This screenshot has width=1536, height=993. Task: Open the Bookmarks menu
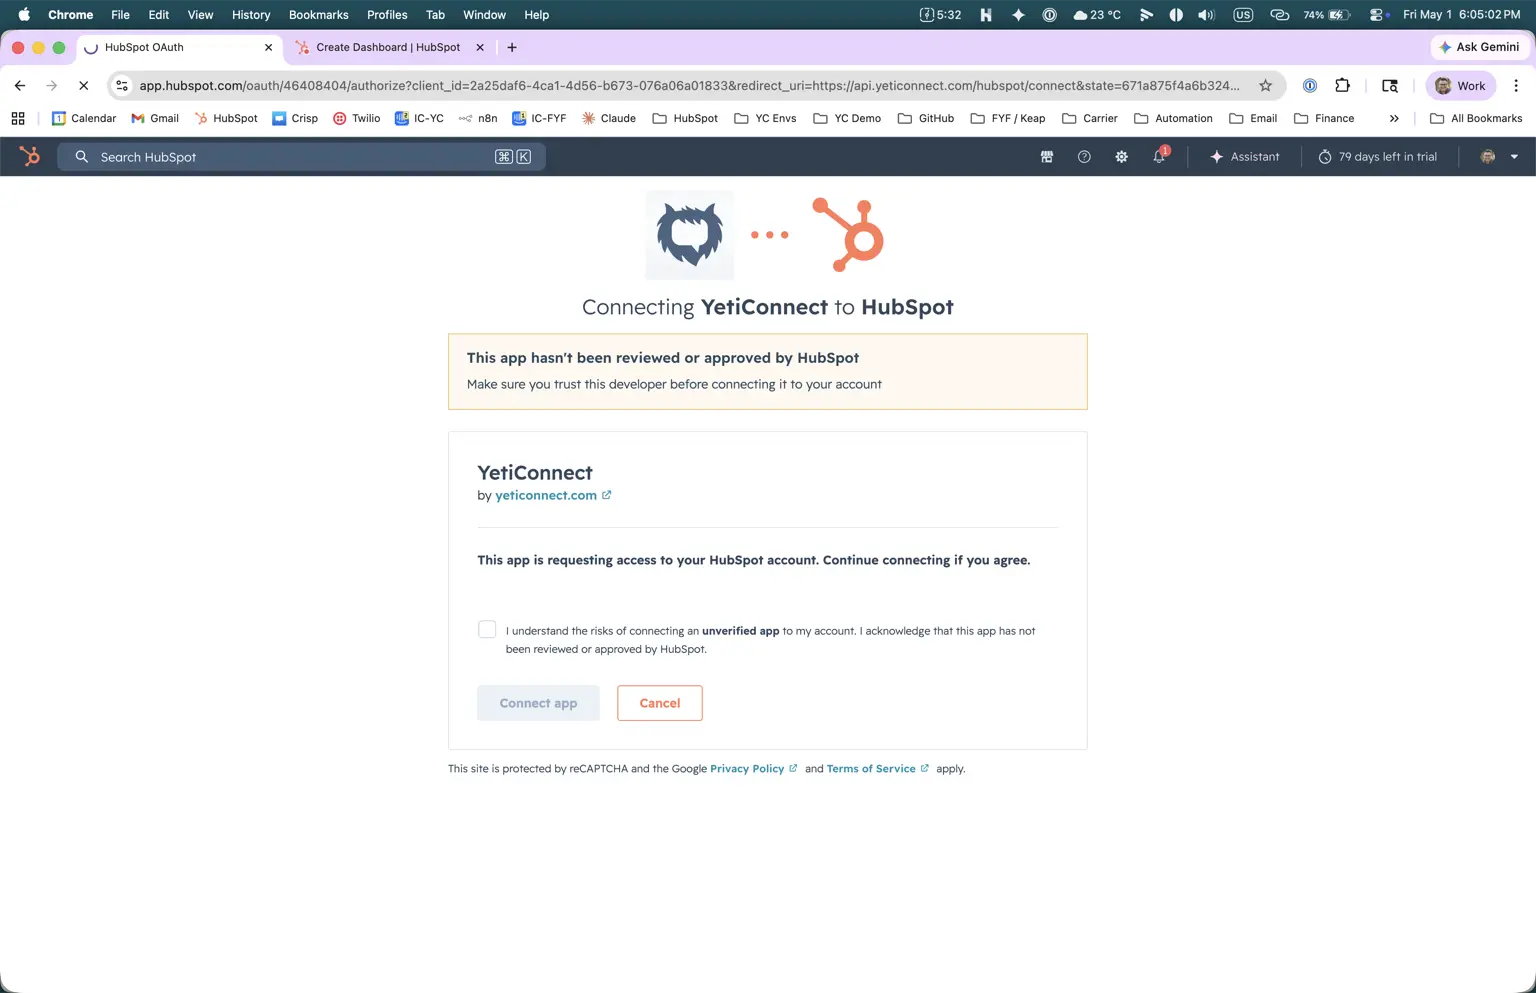(318, 15)
